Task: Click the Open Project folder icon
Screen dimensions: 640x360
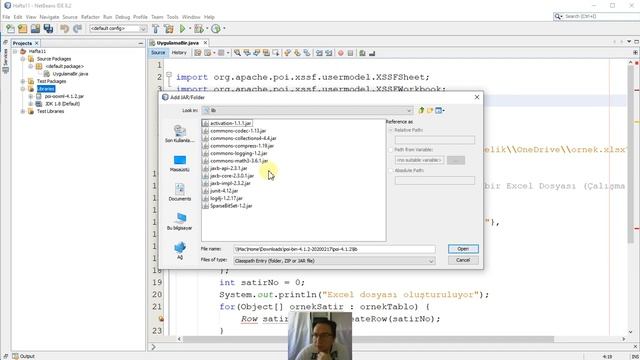Action: point(22,29)
